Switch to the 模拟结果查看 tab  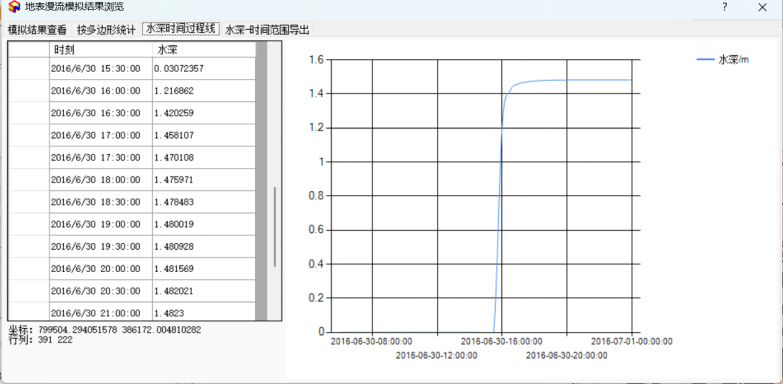pos(37,30)
